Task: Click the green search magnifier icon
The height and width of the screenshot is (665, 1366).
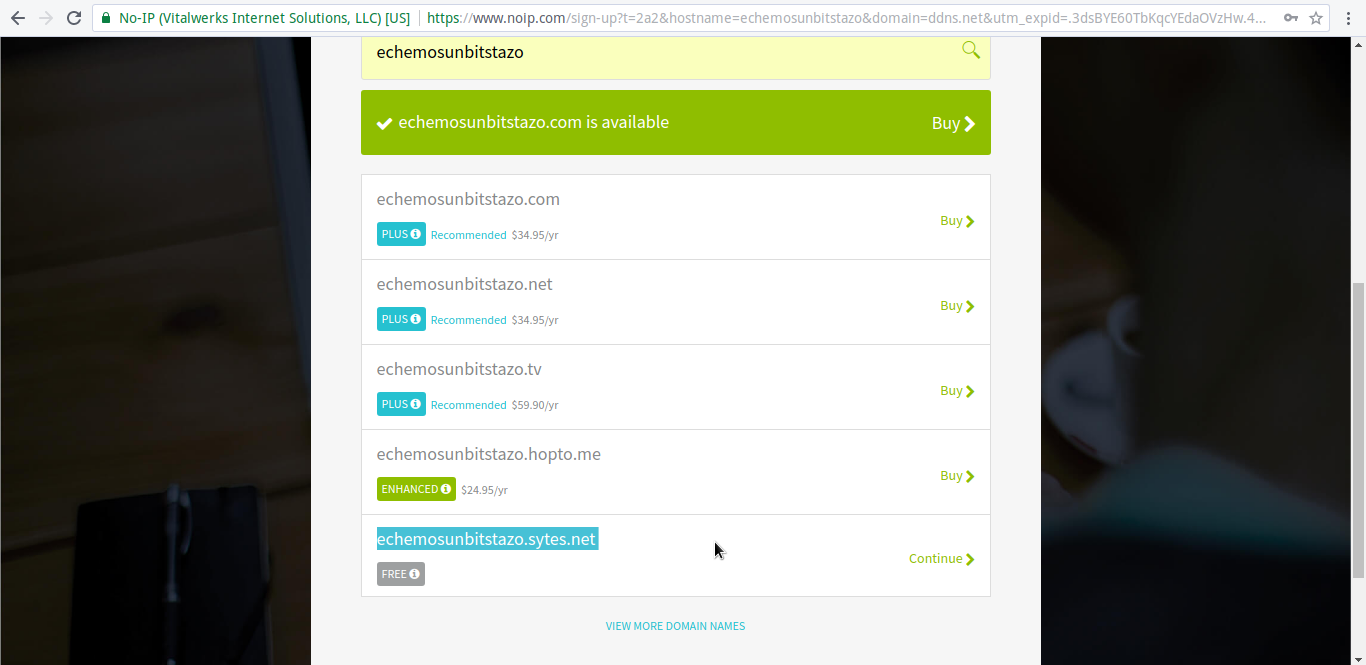Action: [x=970, y=50]
